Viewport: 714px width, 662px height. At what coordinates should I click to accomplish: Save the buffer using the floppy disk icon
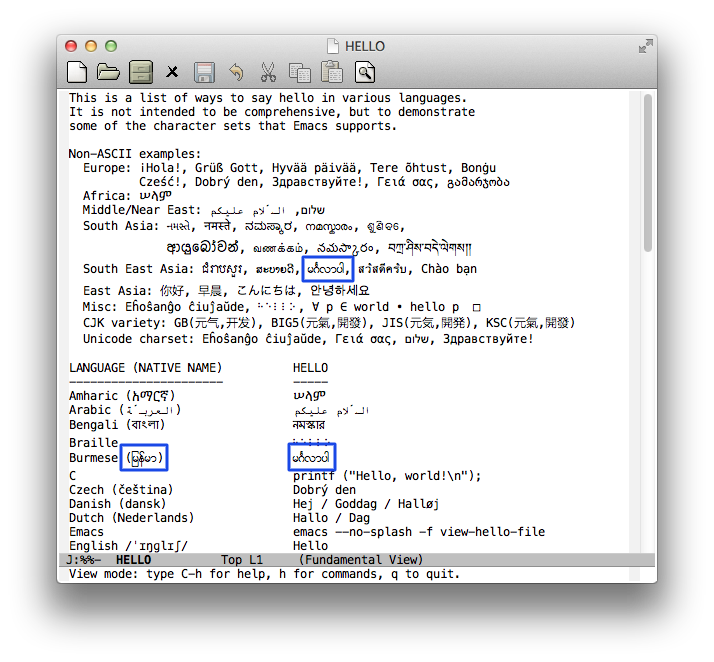(x=204, y=72)
